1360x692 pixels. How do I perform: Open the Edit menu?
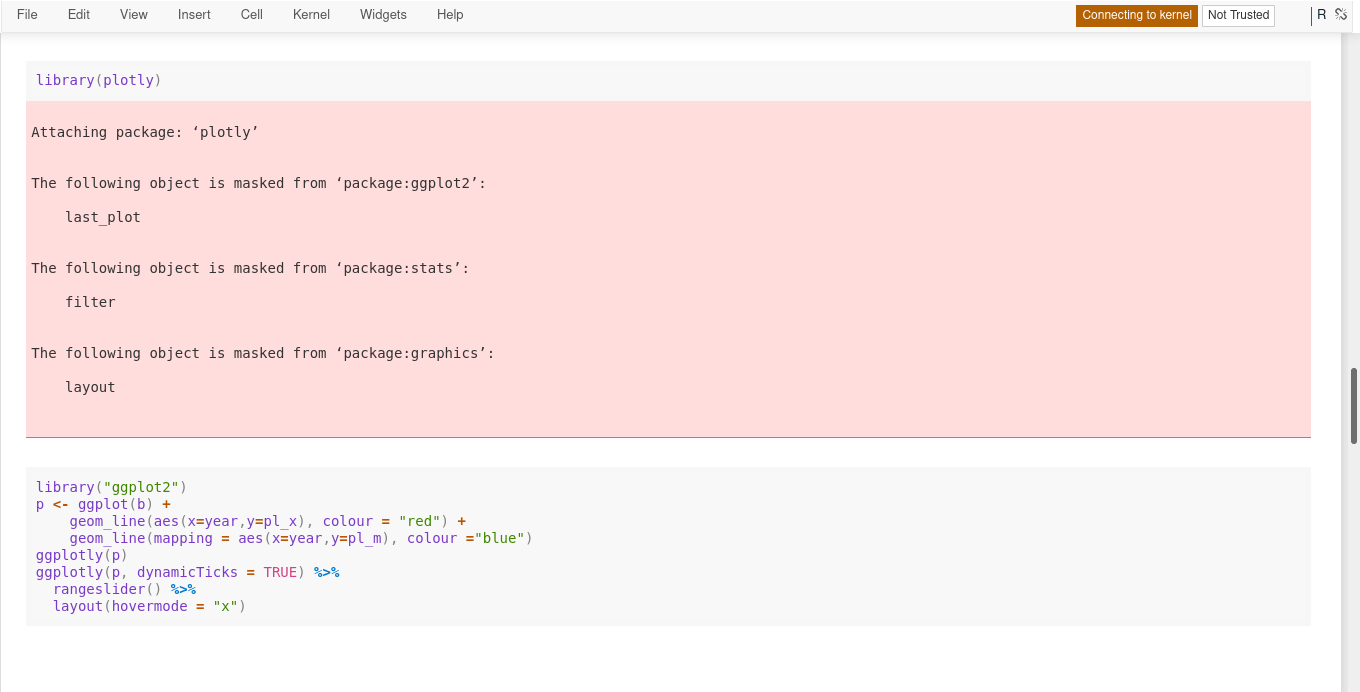(78, 14)
